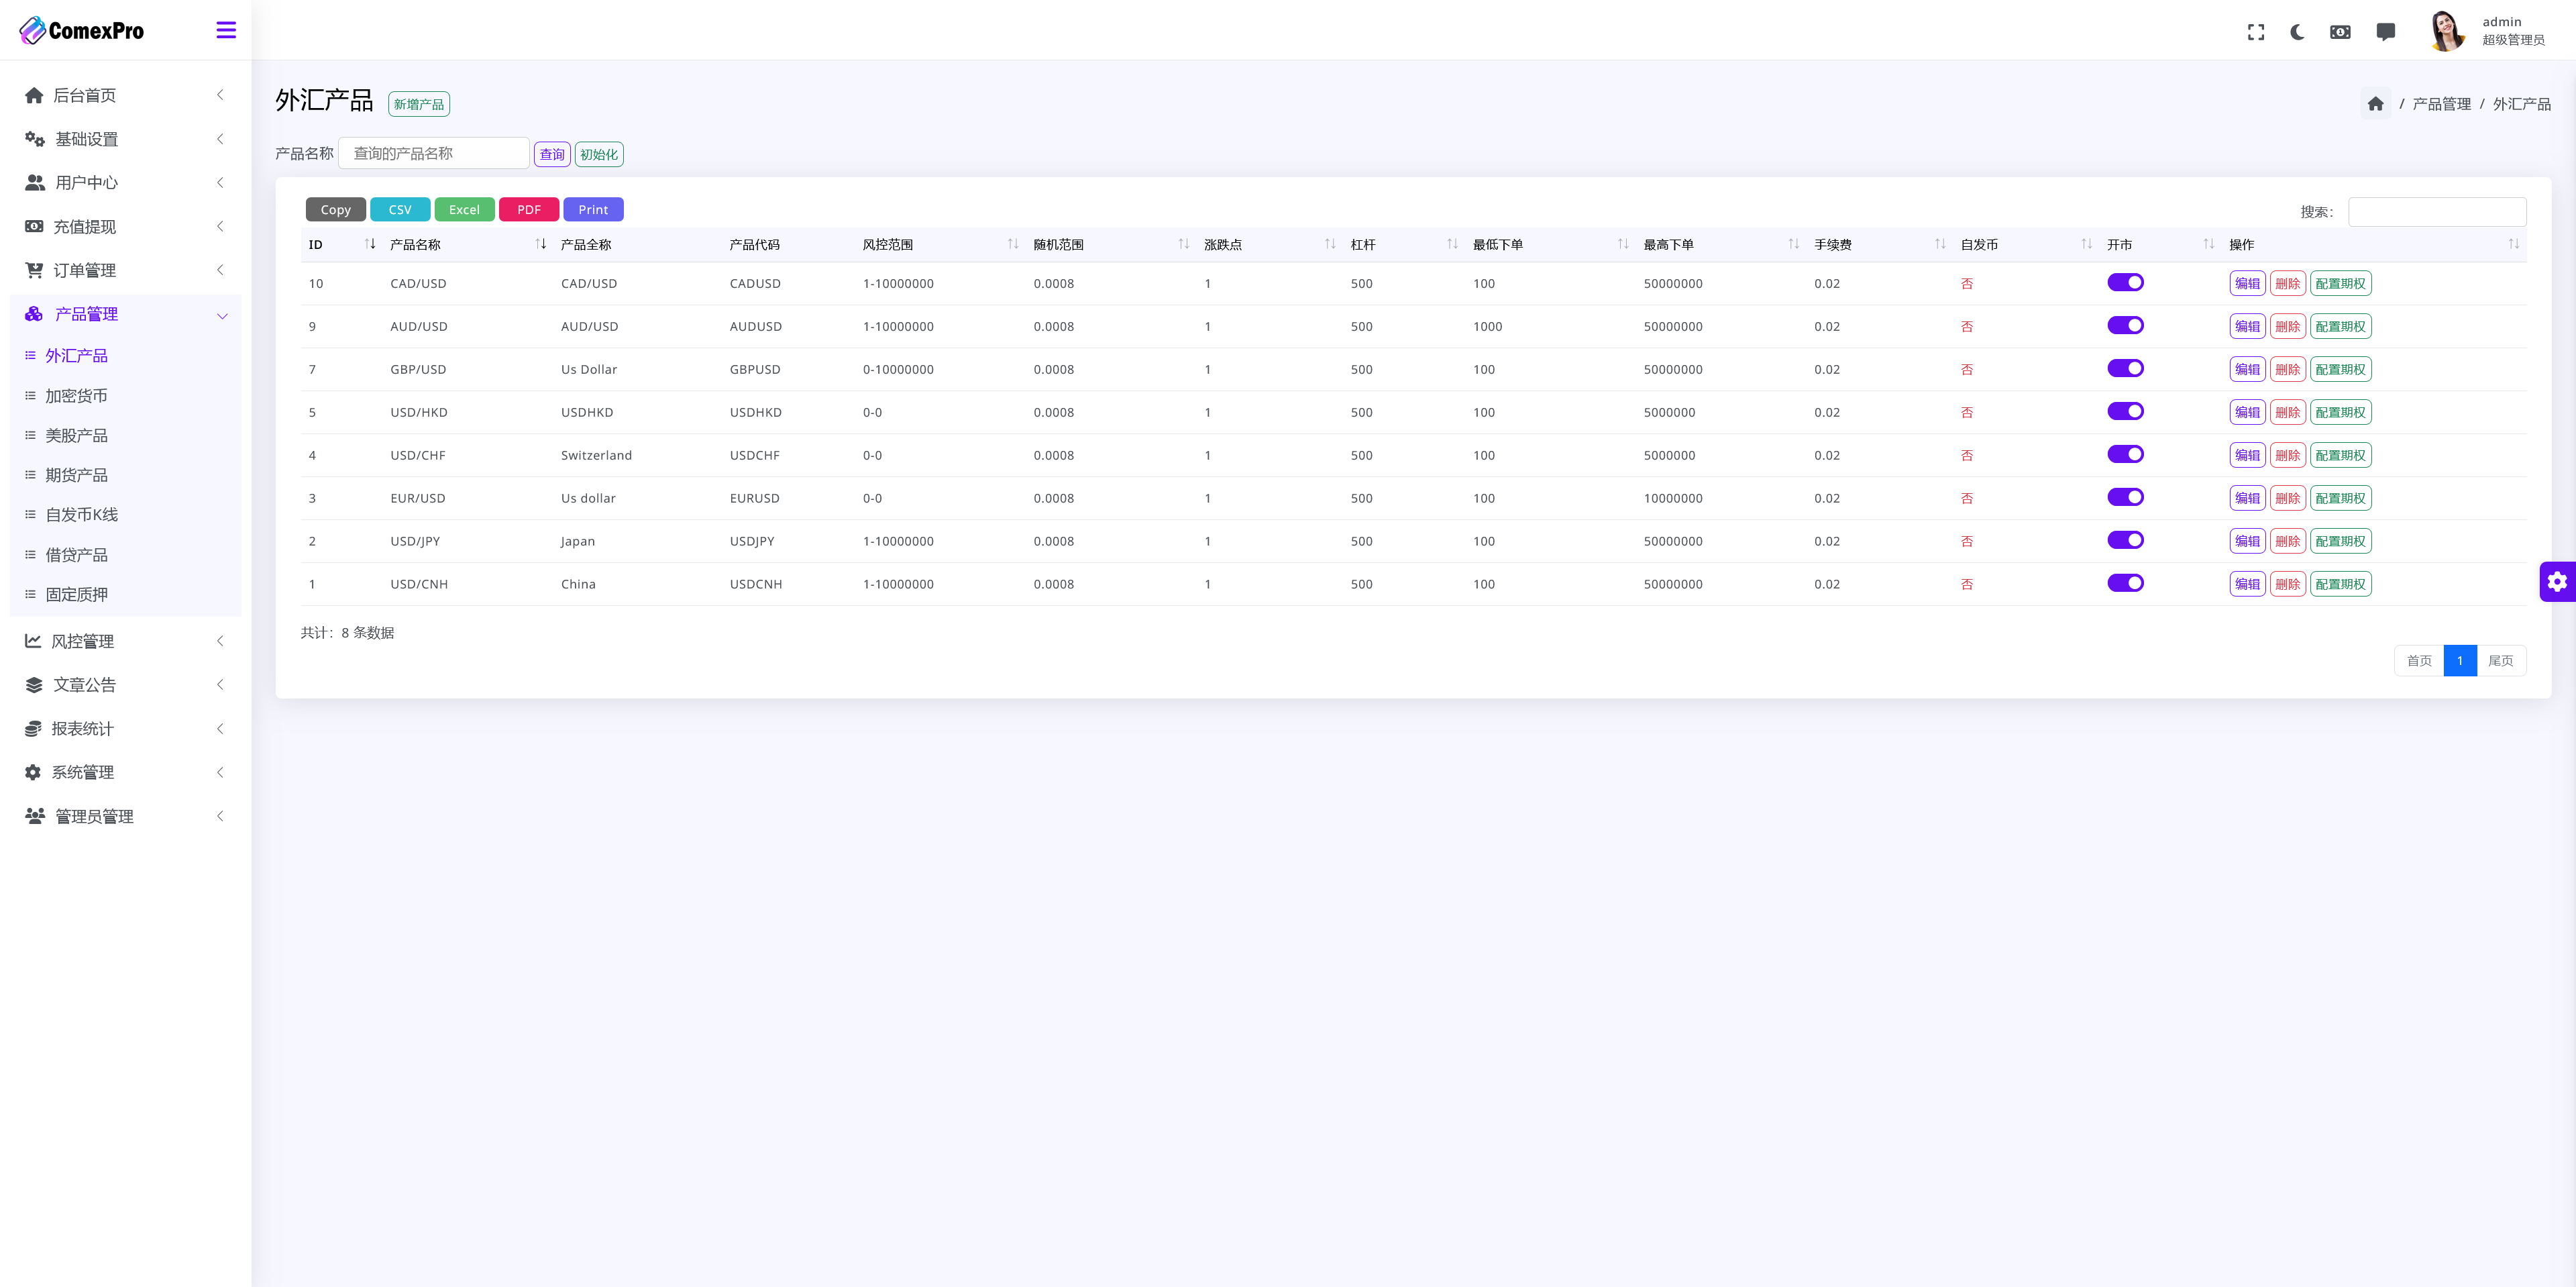This screenshot has height=1287, width=2576.
Task: Click the hamburger menu icon beside logo
Action: coord(226,30)
